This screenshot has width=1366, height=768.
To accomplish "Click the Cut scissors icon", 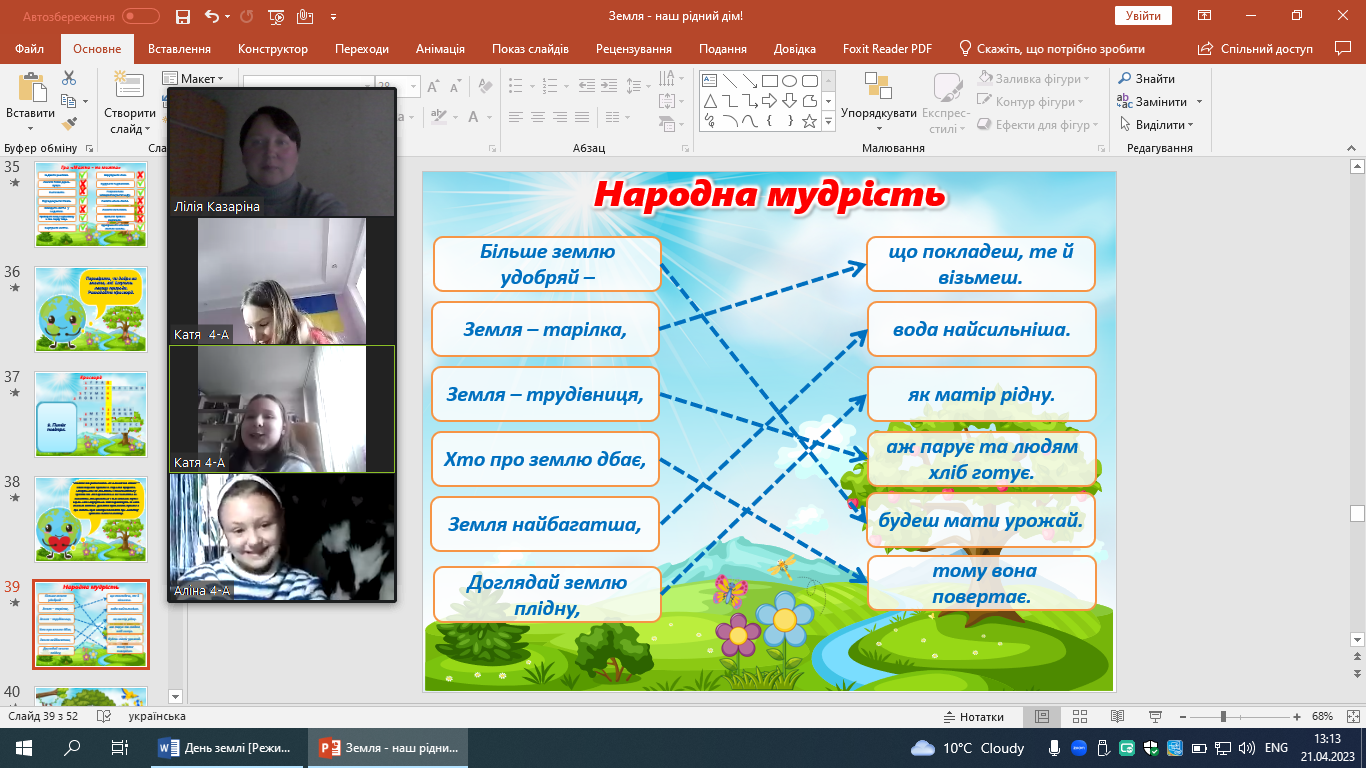I will click(x=69, y=78).
